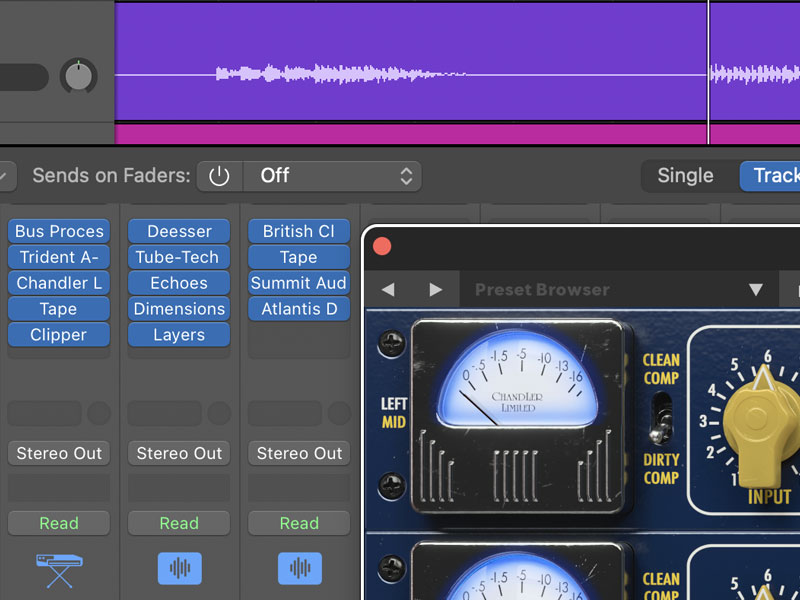Image resolution: width=800 pixels, height=600 pixels.
Task: Click Read automation mode on second channel
Action: coord(179,523)
